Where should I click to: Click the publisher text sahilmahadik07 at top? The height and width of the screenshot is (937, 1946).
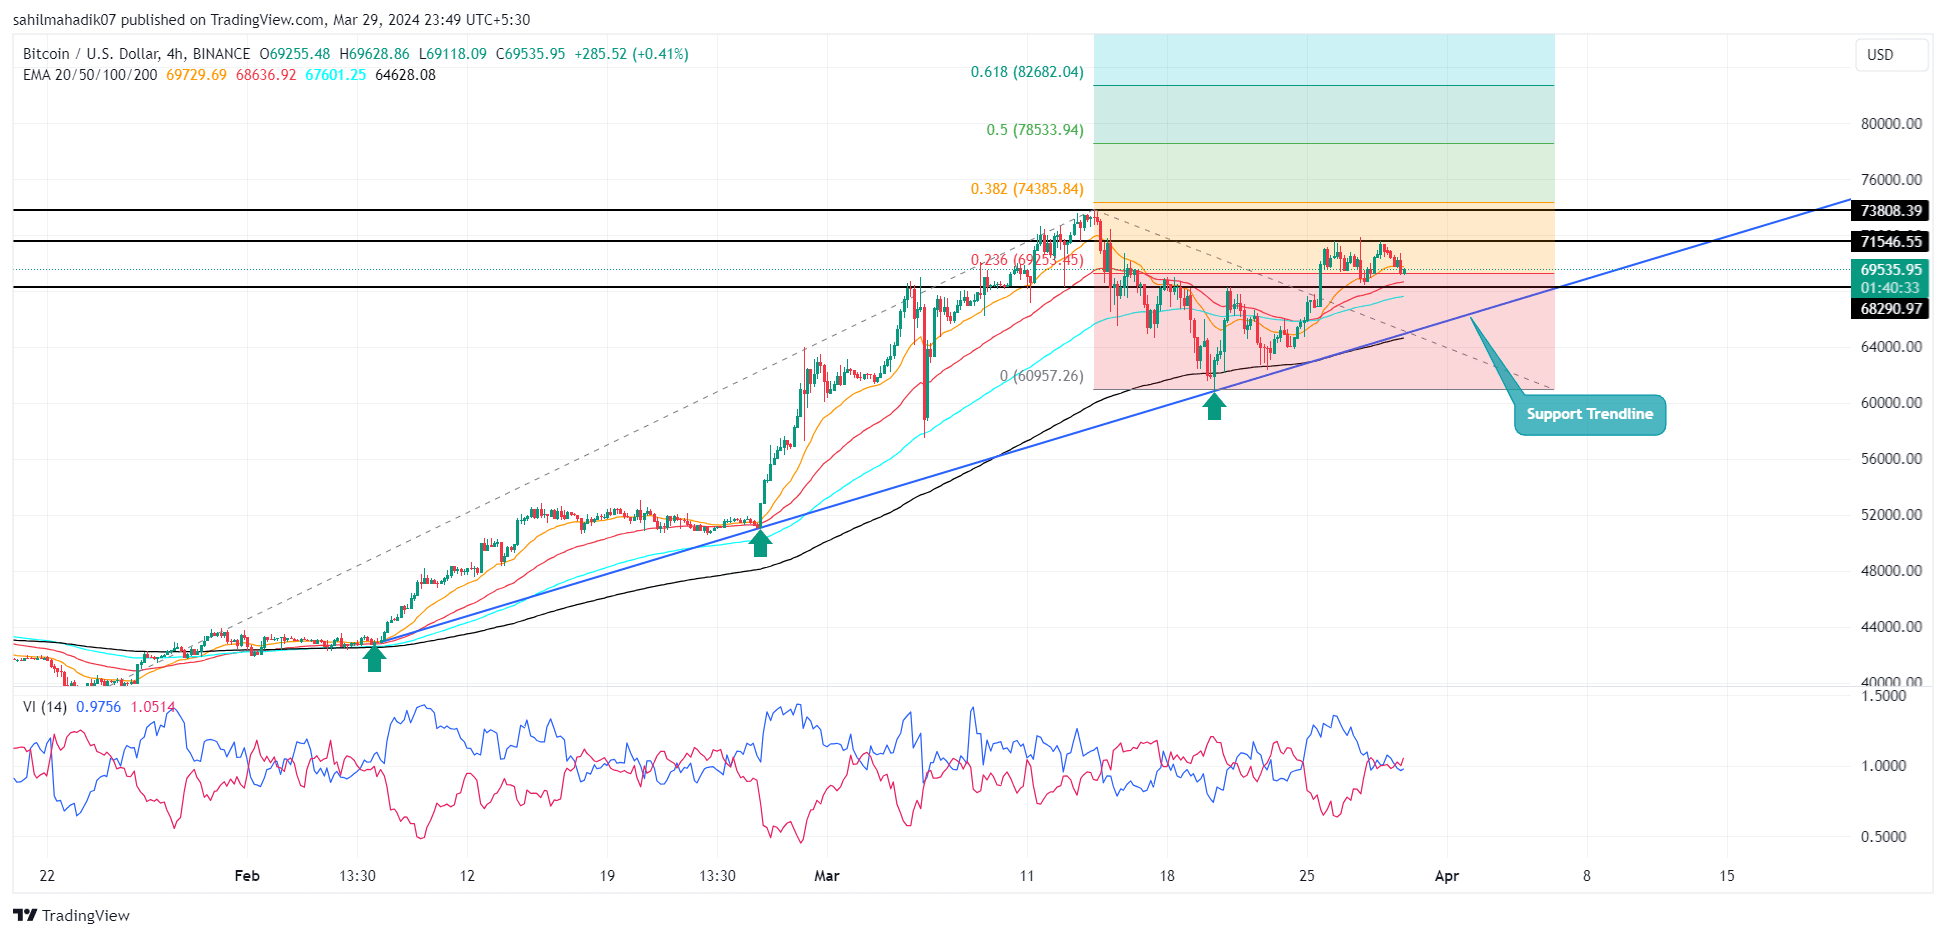(x=65, y=20)
